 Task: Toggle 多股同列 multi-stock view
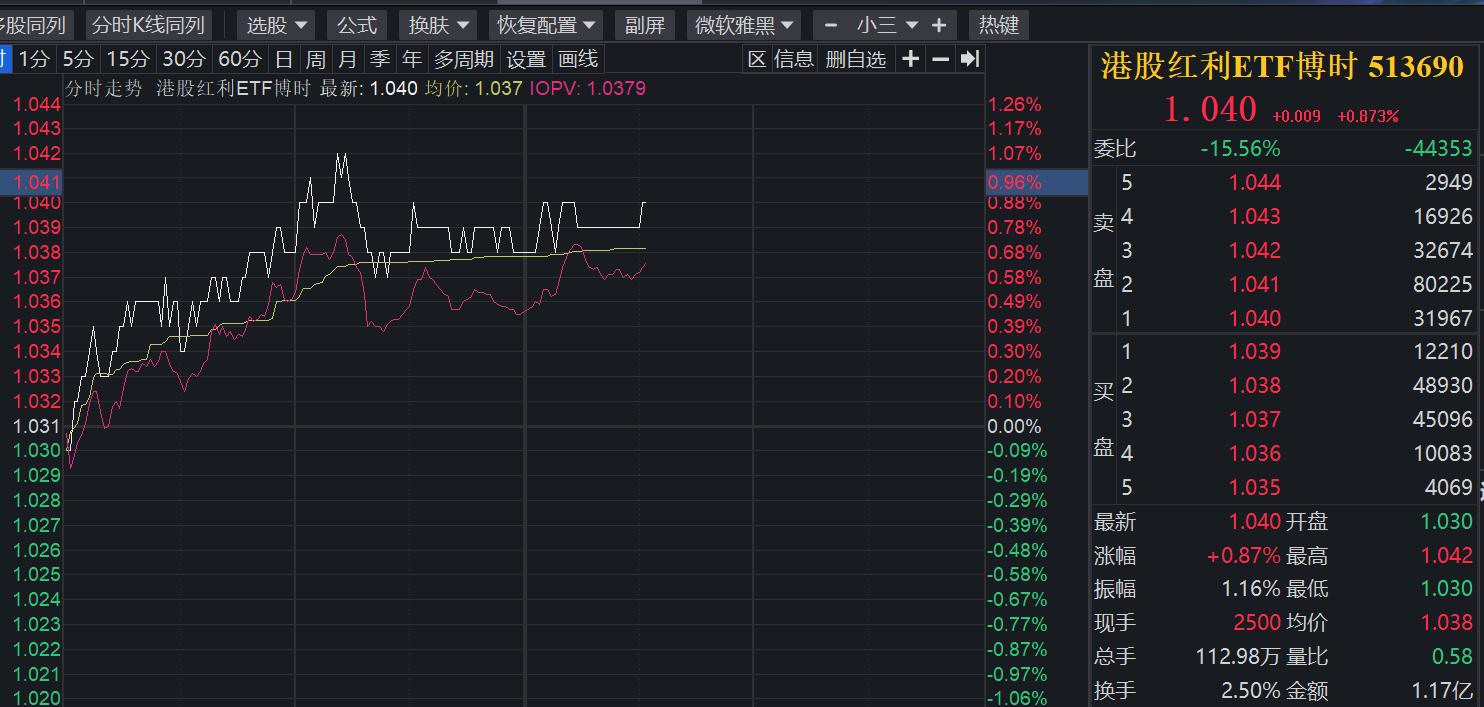35,25
